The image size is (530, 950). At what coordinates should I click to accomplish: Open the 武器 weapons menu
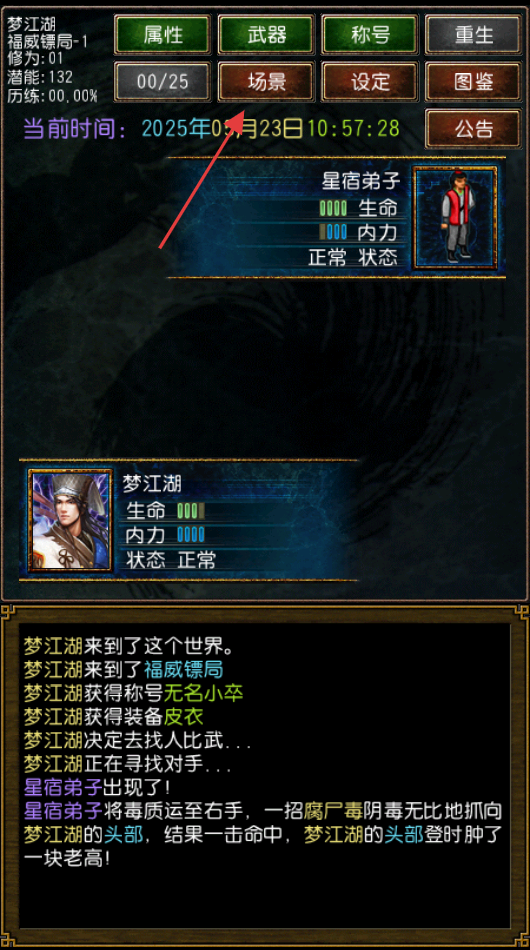(267, 35)
